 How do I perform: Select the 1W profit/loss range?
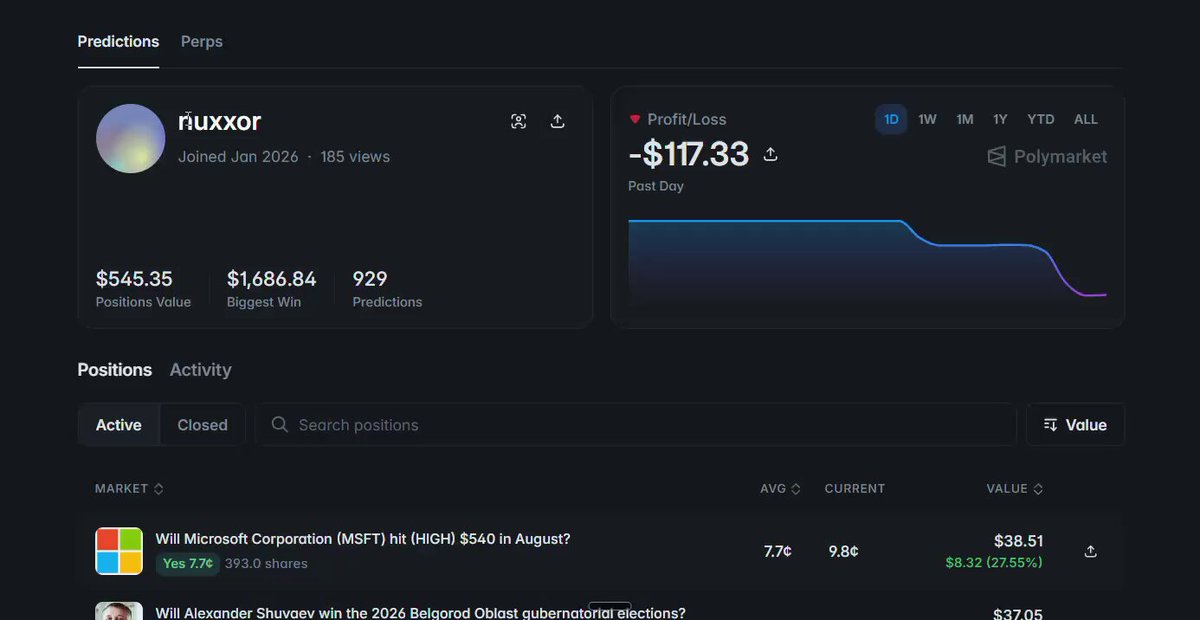click(927, 119)
